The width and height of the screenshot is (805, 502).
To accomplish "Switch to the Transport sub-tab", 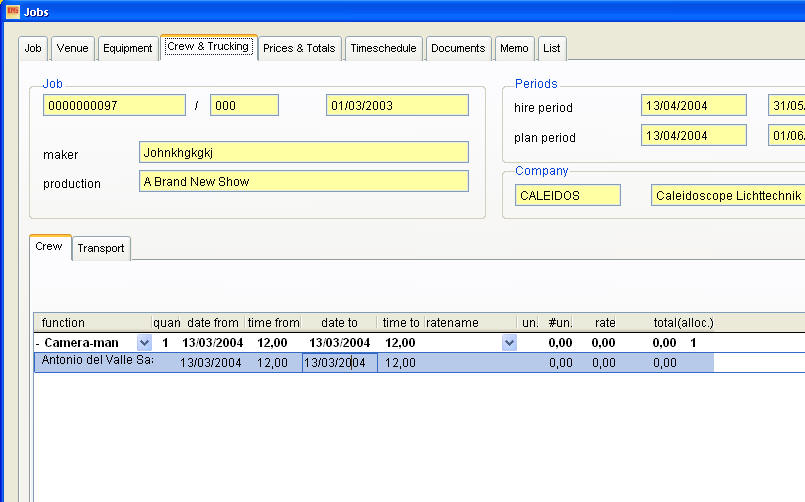I will click(101, 248).
